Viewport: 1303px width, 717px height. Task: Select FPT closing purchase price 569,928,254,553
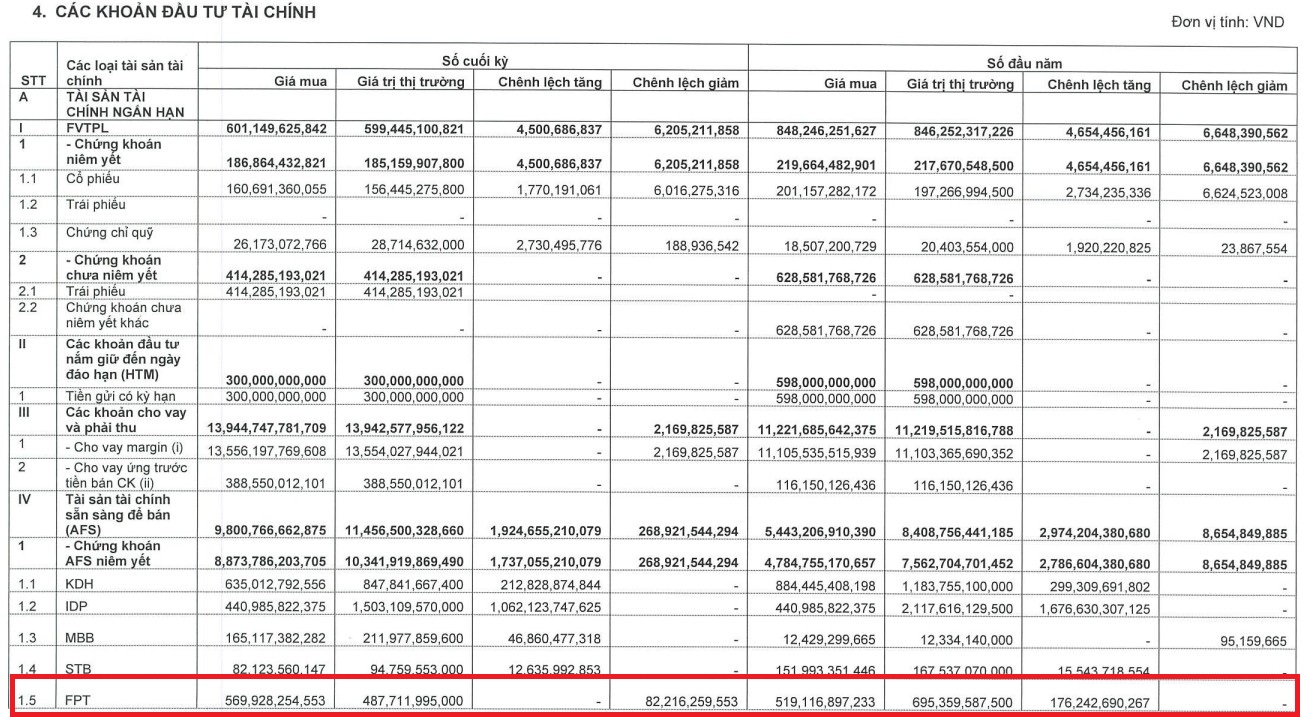[x=264, y=701]
